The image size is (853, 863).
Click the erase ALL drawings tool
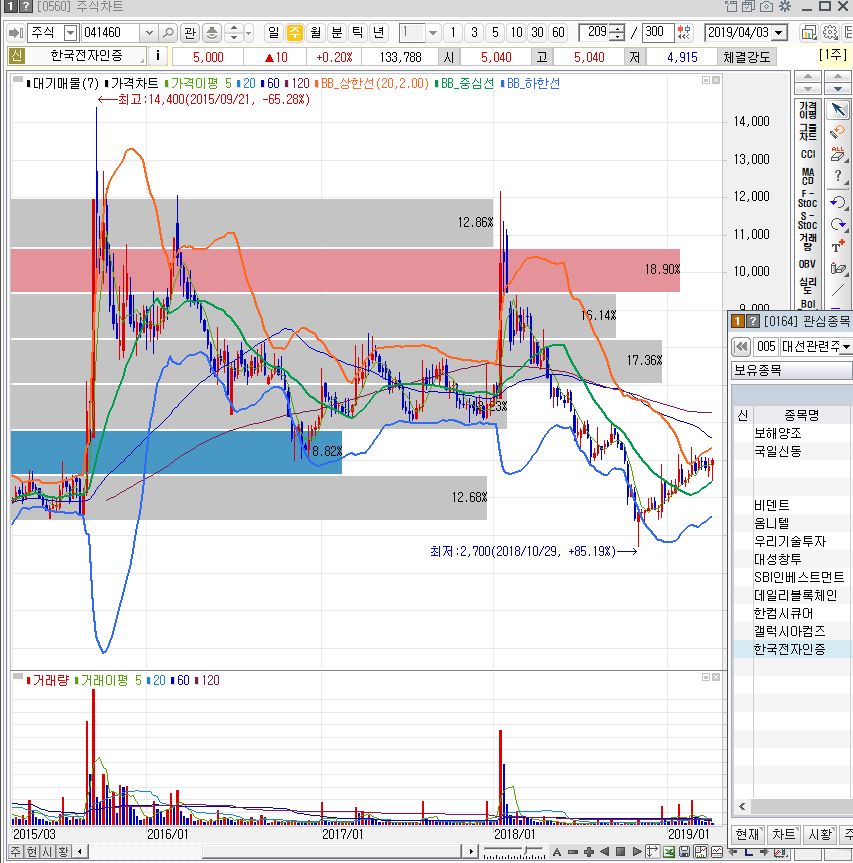[838, 154]
